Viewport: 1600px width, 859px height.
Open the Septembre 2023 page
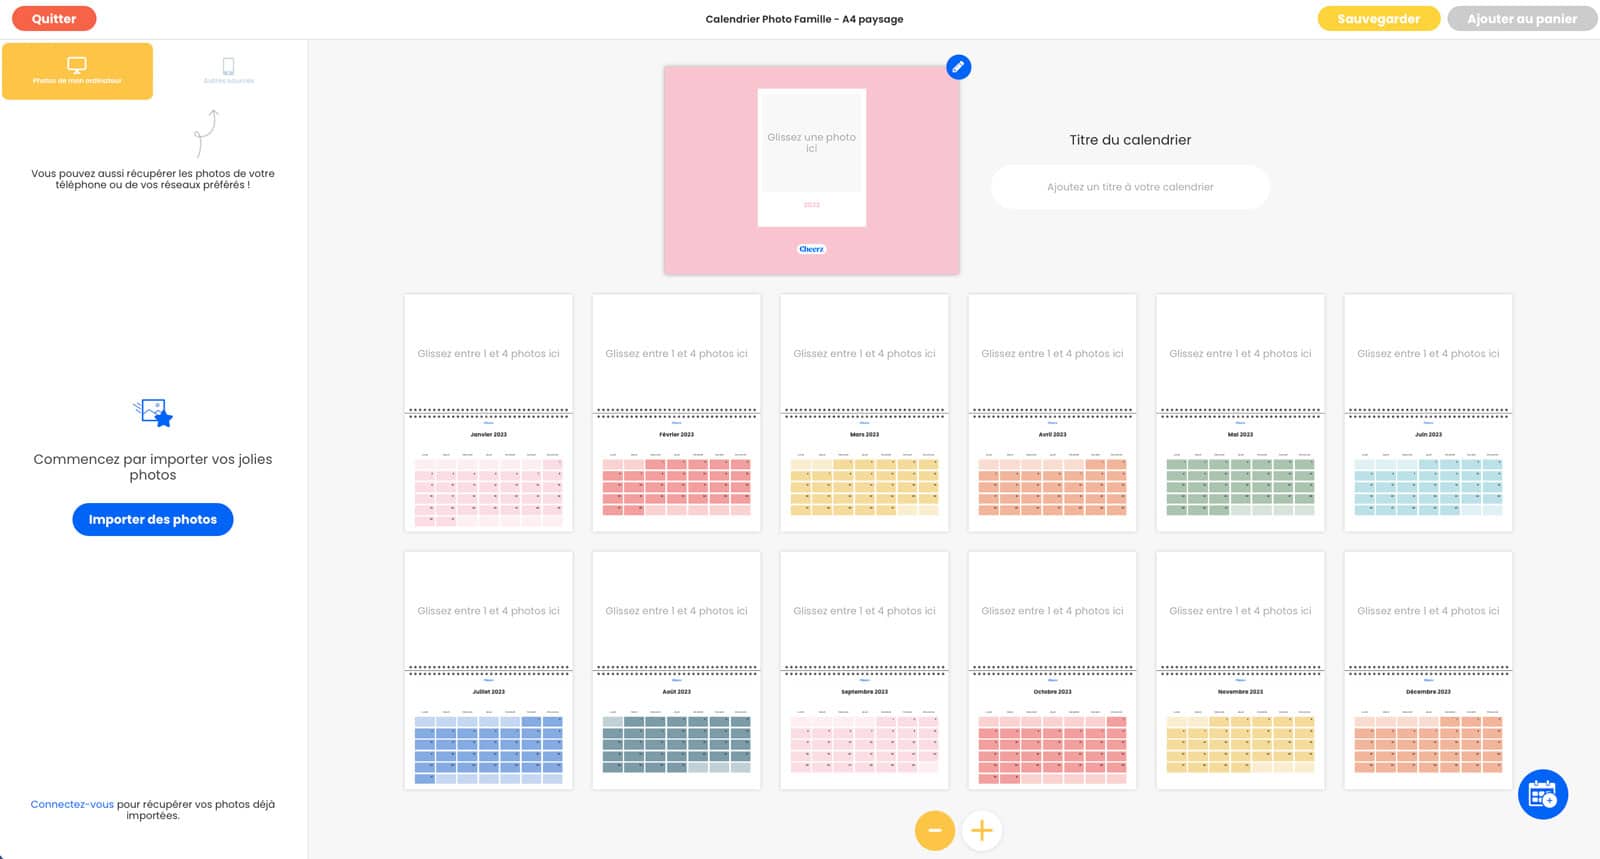click(x=864, y=670)
